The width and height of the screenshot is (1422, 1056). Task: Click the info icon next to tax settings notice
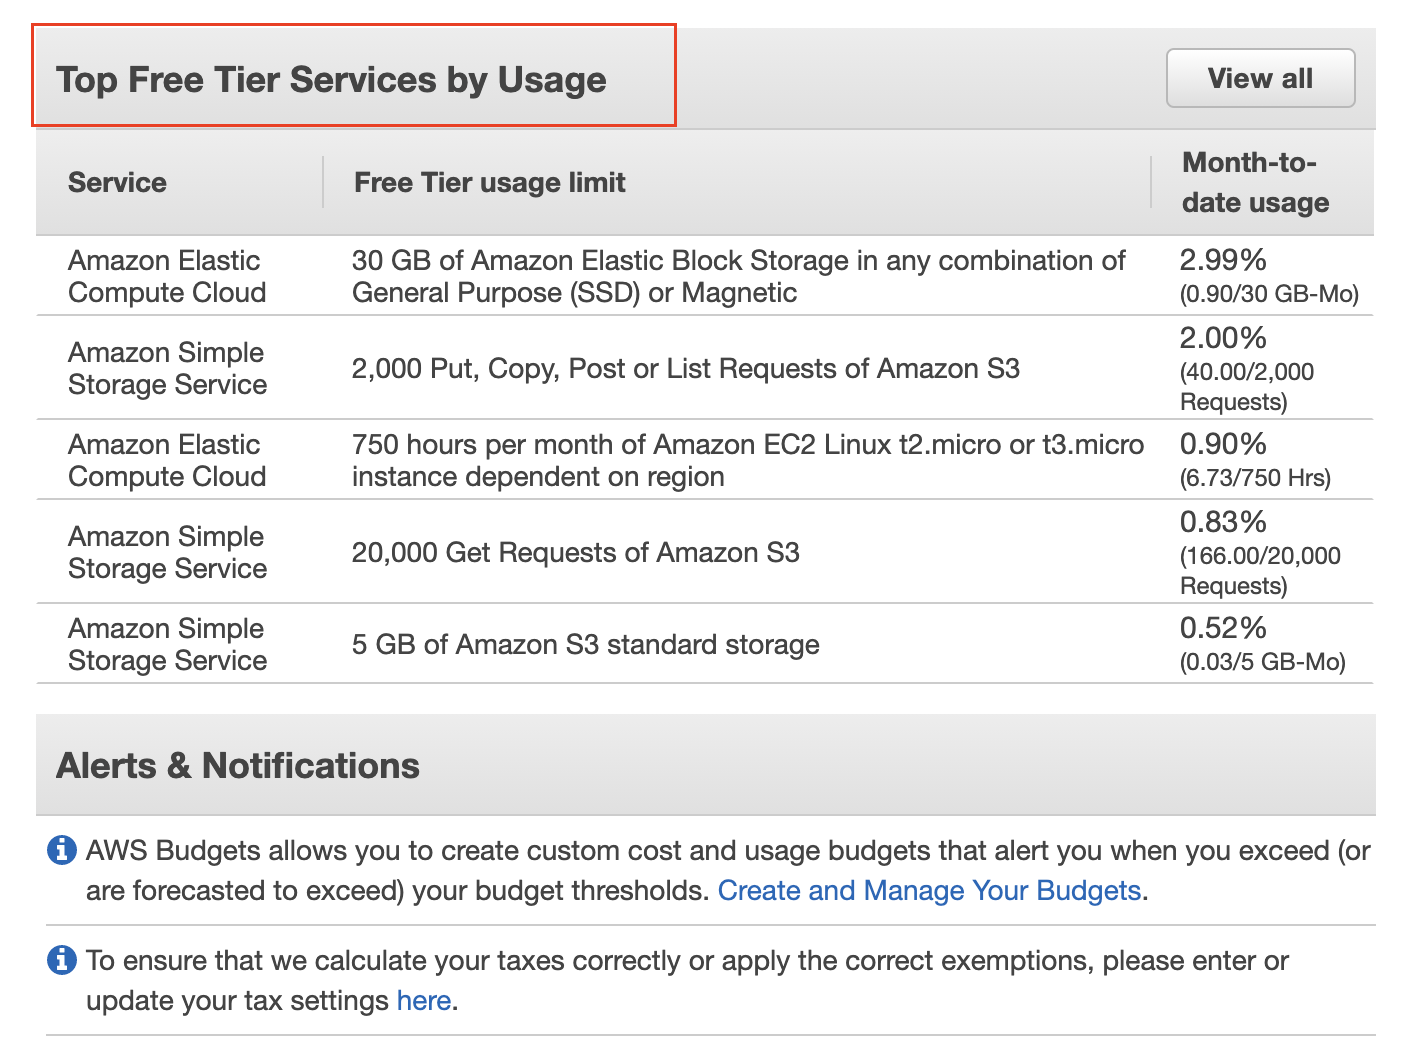pos(61,959)
